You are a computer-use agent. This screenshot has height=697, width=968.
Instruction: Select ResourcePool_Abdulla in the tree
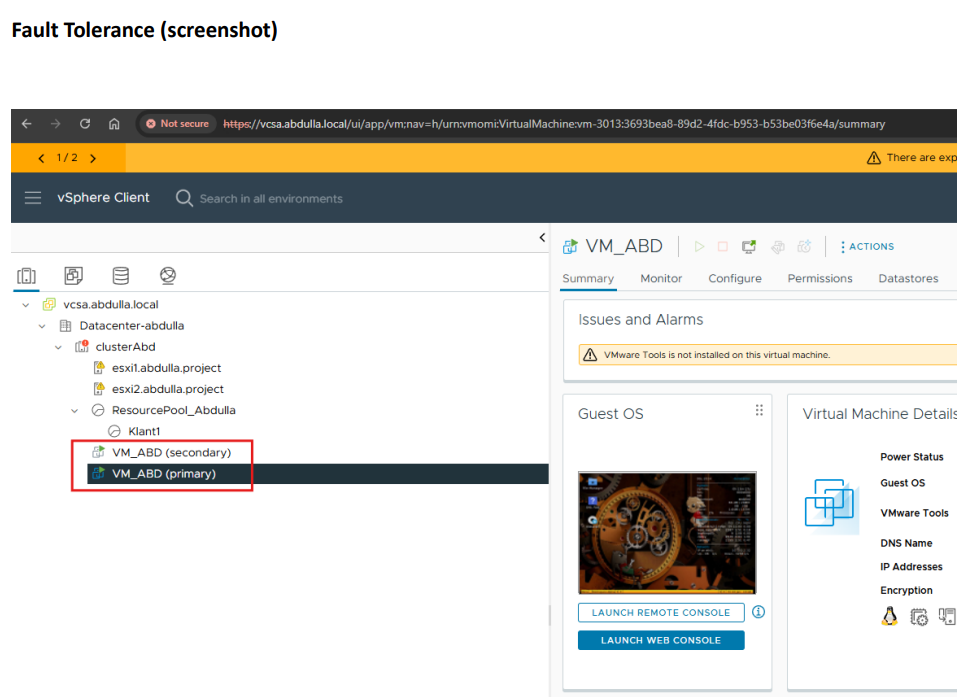click(173, 410)
